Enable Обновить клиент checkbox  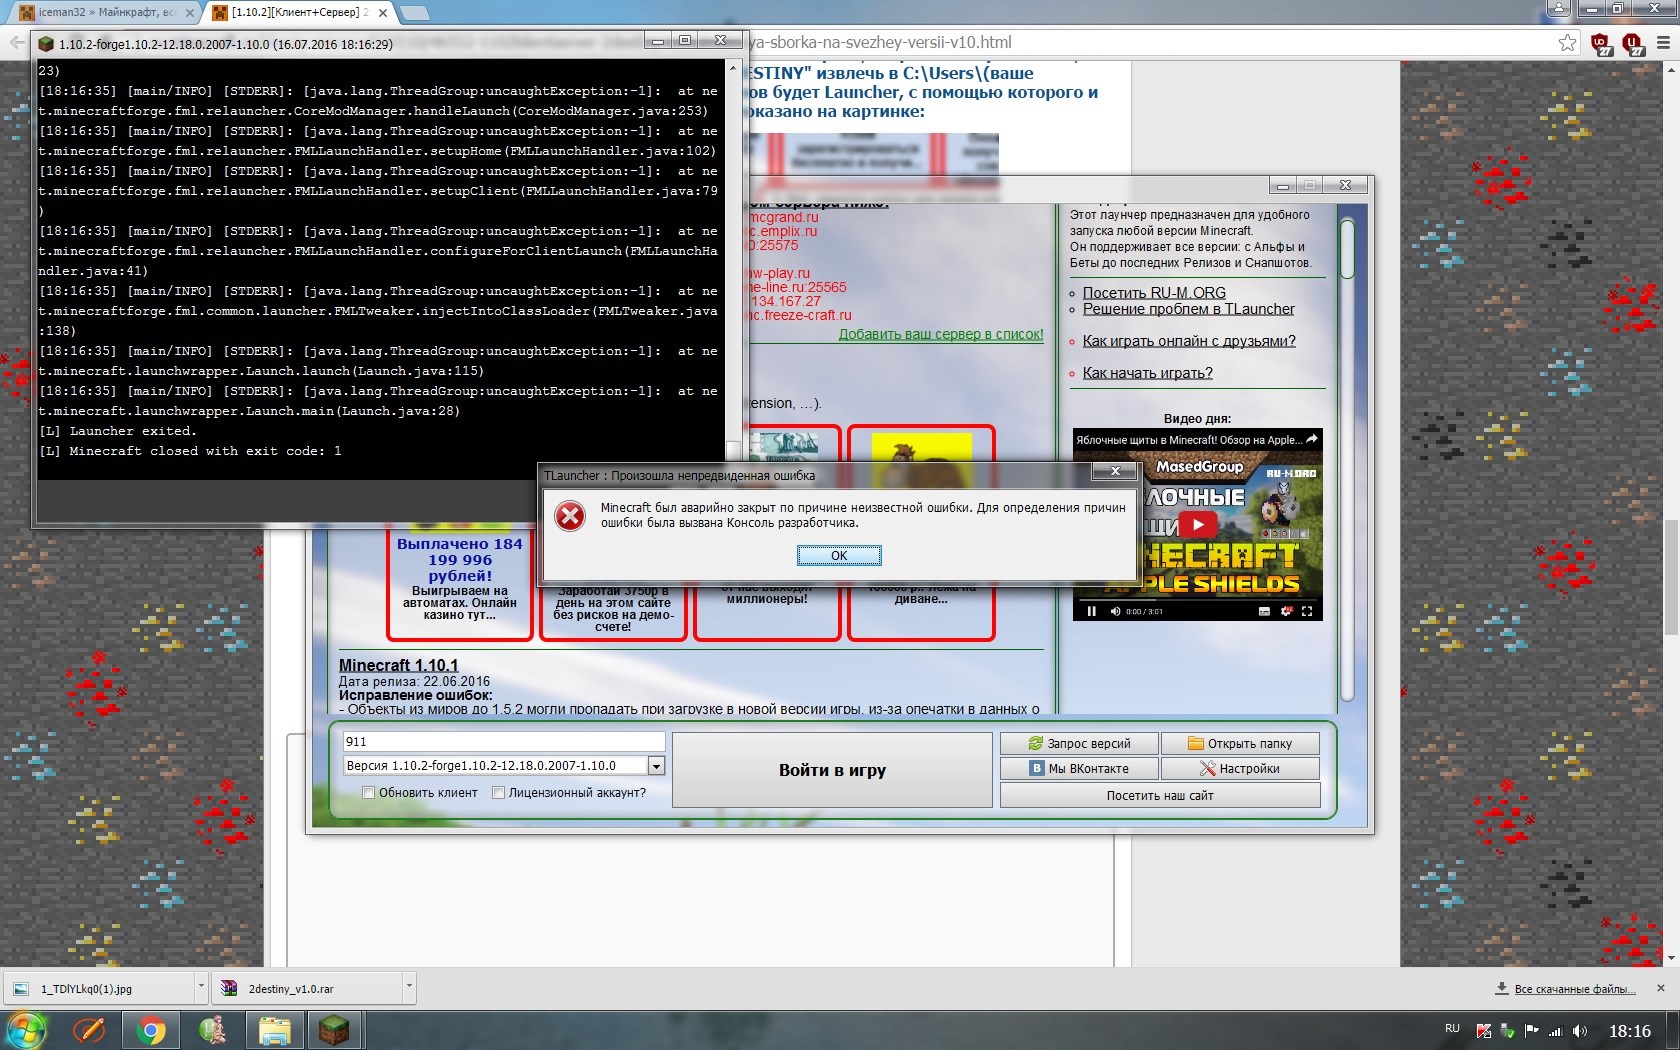[x=369, y=793]
